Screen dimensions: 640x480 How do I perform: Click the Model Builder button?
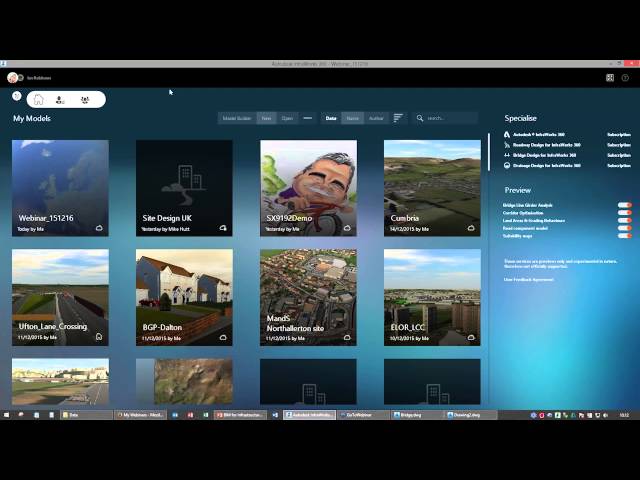tap(237, 118)
